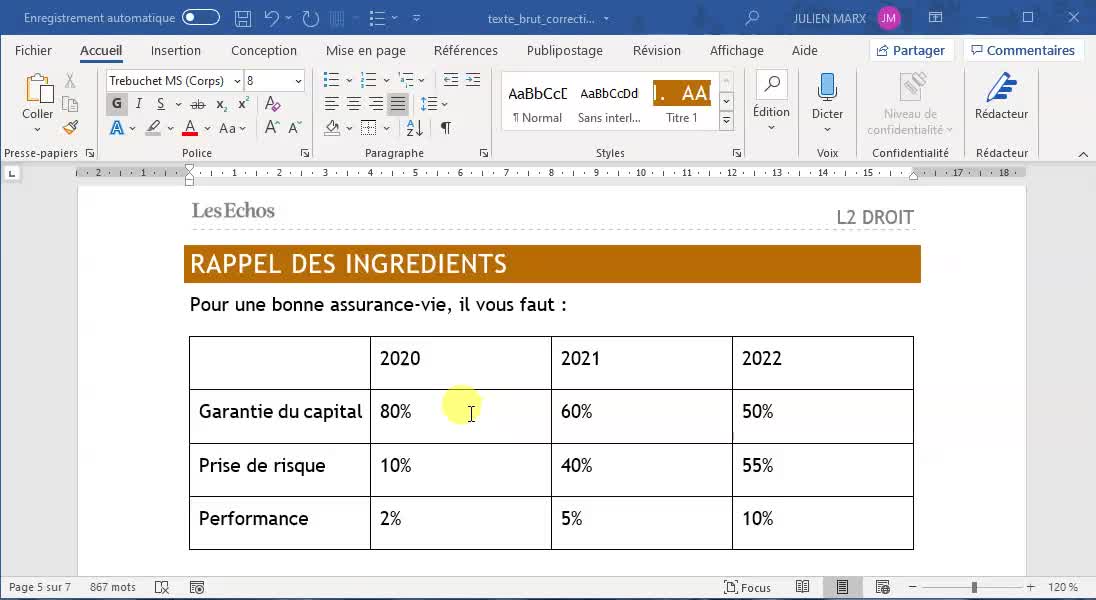
Task: Open the font name dropdown
Action: pos(237,81)
